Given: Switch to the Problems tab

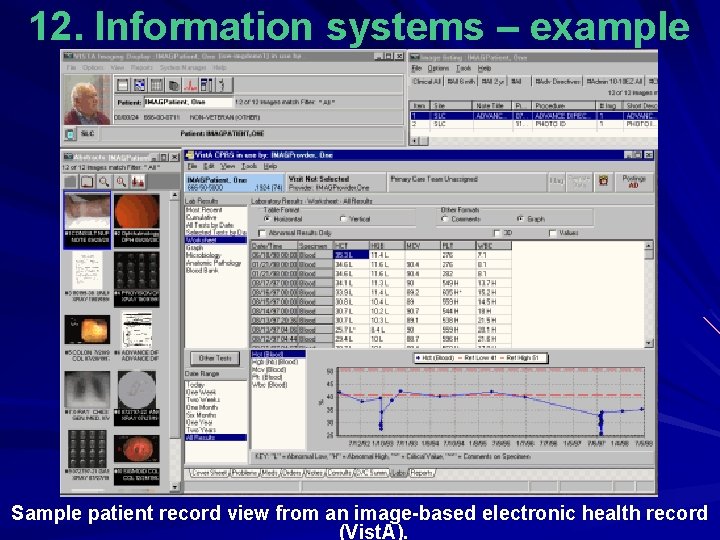Looking at the screenshot, I should click(x=245, y=473).
